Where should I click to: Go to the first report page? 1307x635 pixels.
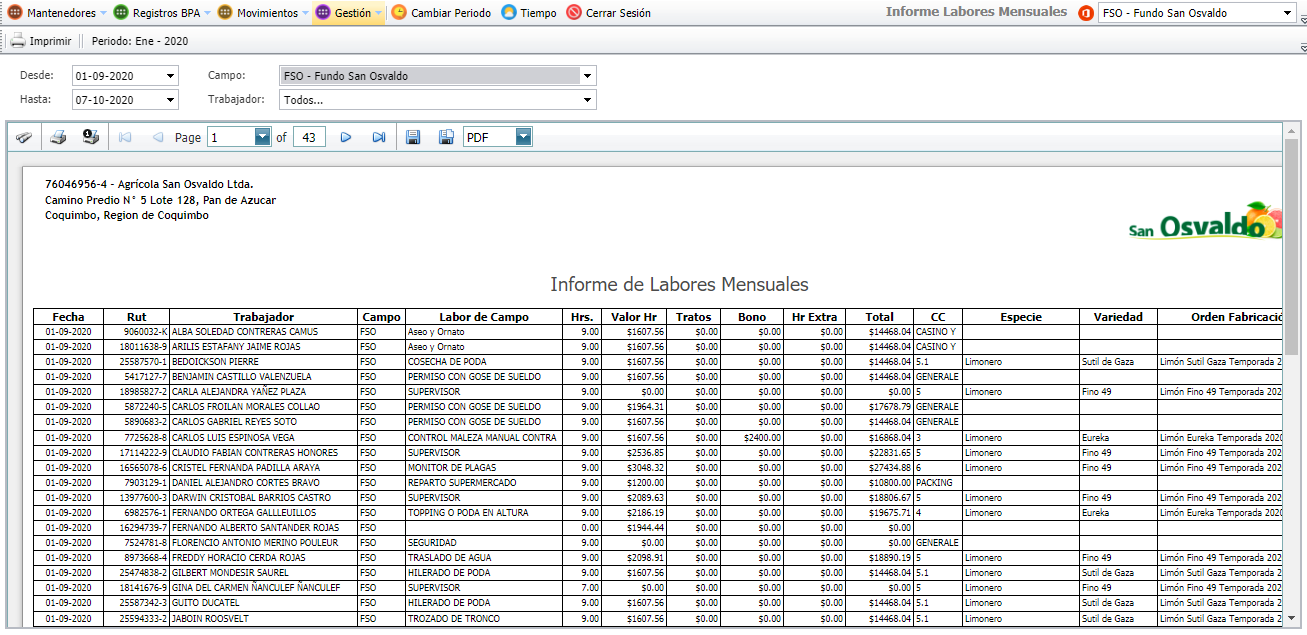tap(125, 137)
